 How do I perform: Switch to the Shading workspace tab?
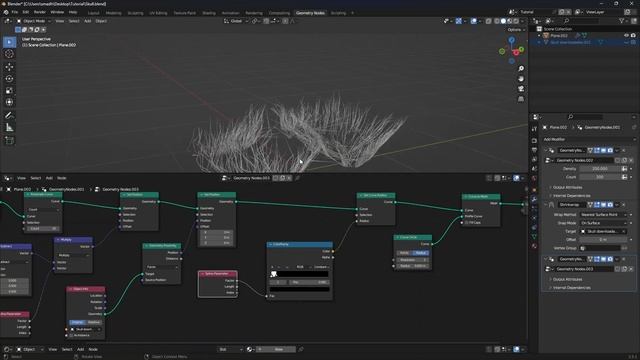(209, 13)
